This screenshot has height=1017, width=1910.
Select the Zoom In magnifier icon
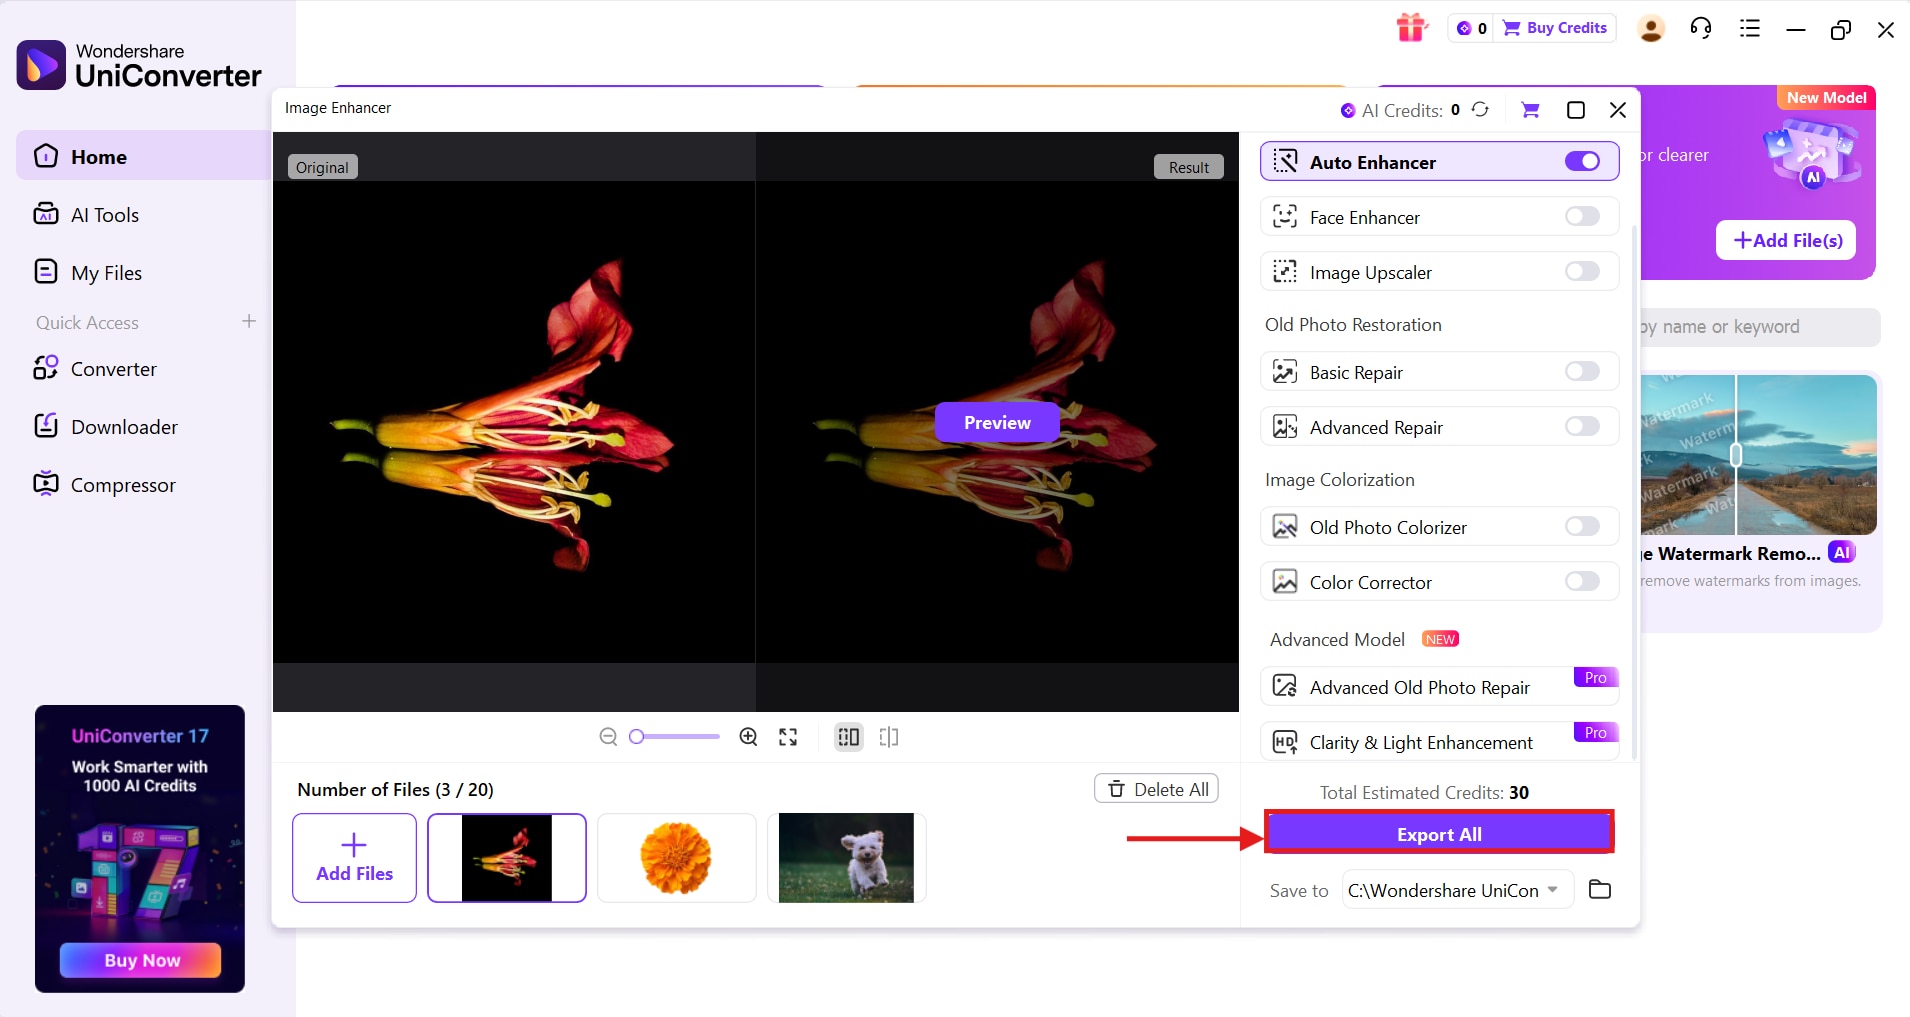(x=747, y=736)
